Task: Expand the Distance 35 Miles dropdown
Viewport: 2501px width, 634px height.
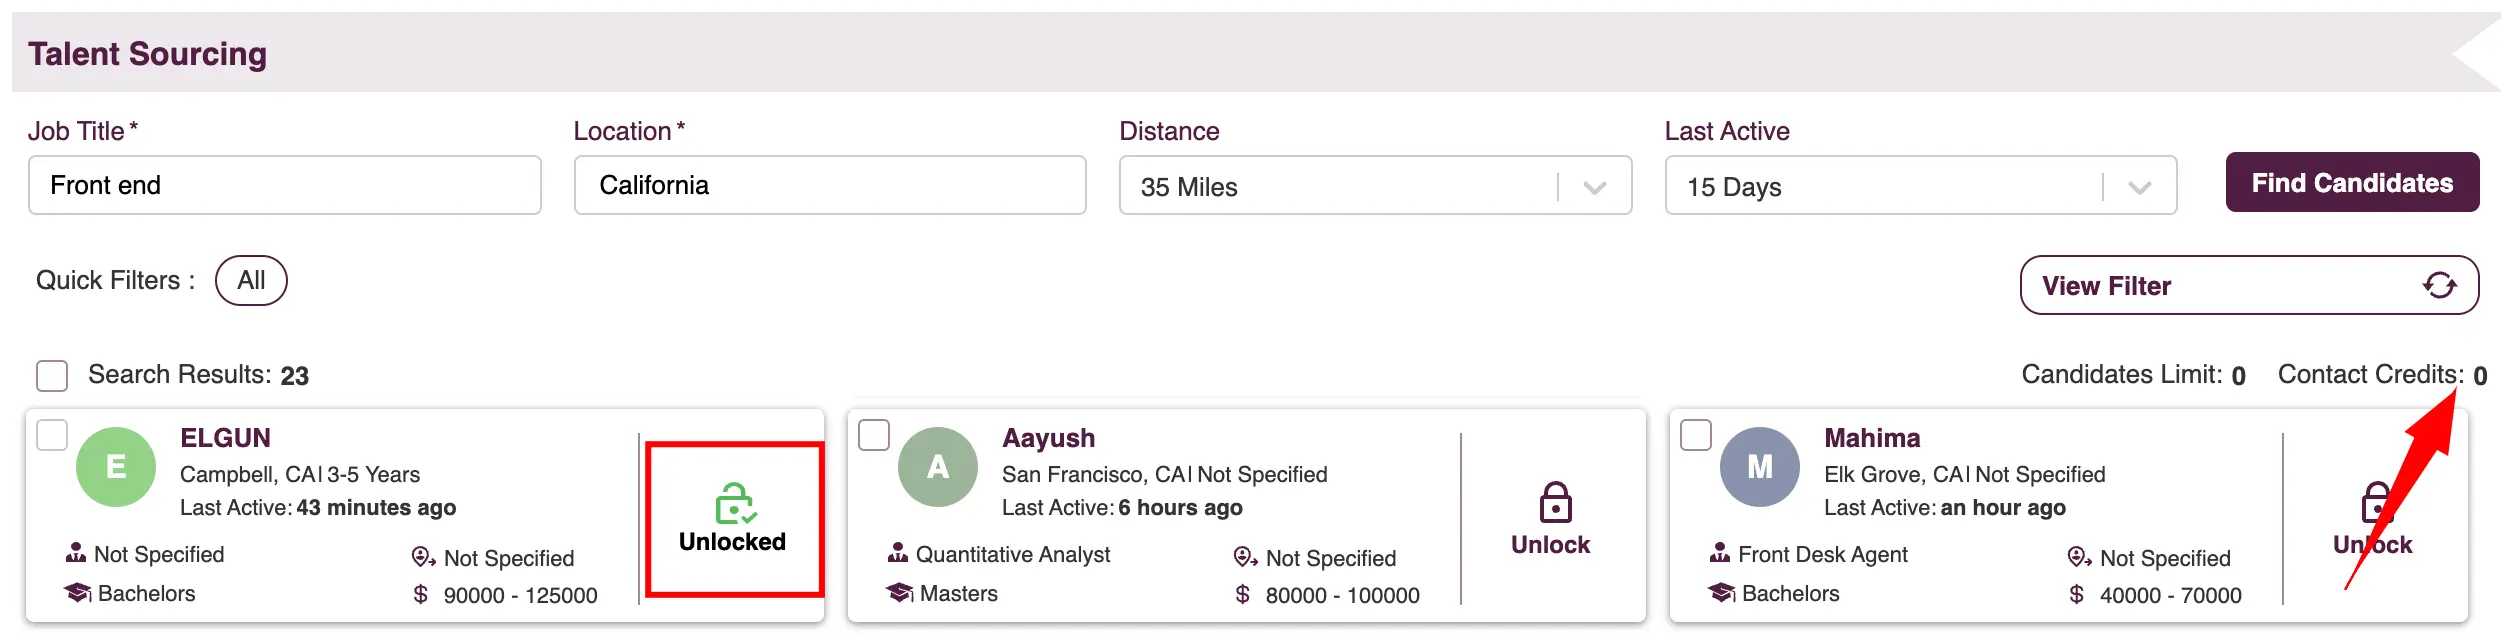Action: pos(1594,187)
